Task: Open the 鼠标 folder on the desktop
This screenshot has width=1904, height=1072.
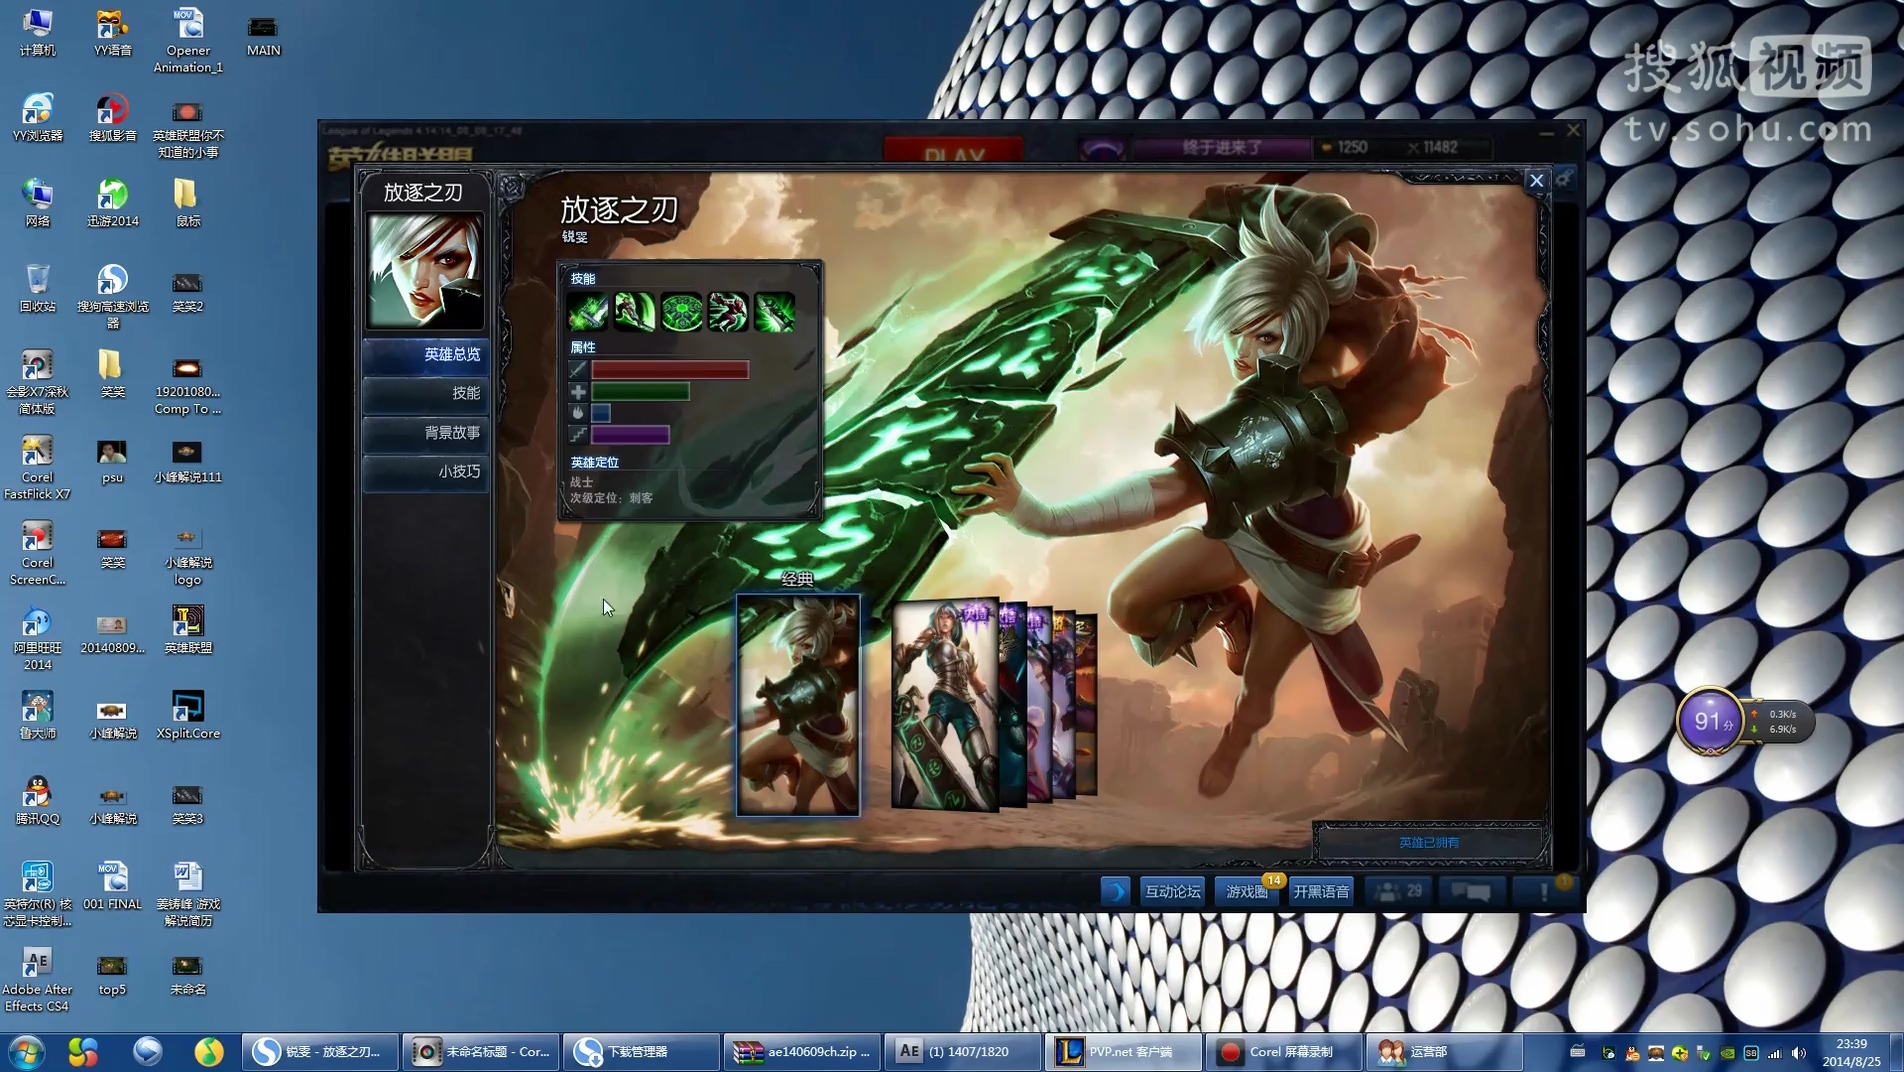Action: 188,203
